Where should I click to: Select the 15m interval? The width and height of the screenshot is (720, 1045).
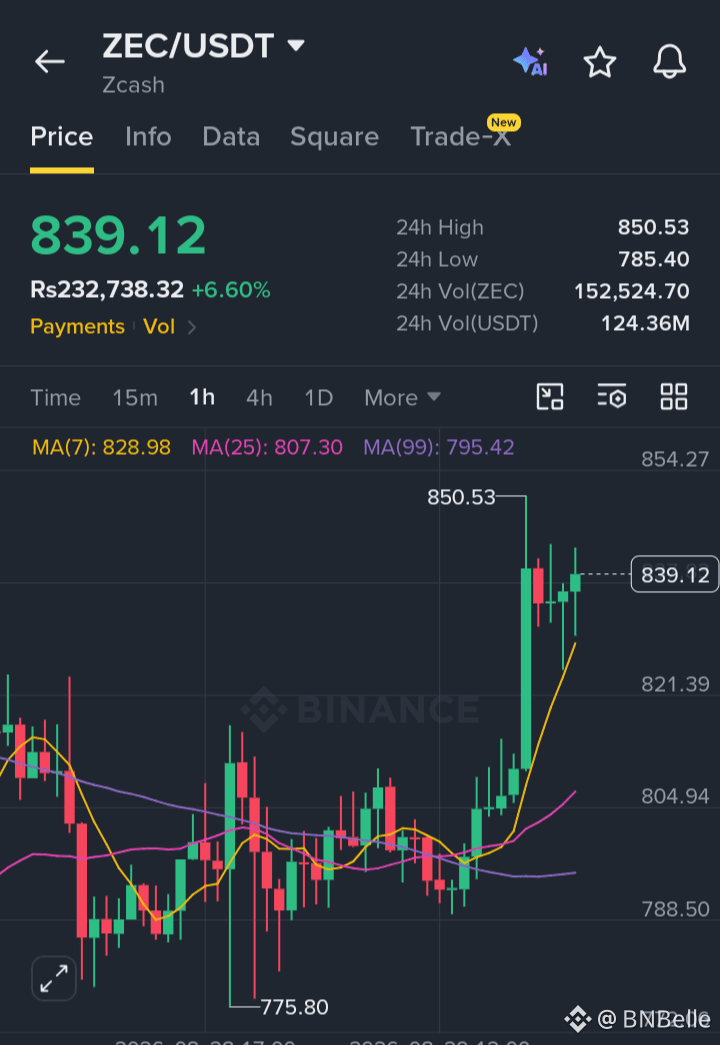[x=135, y=398]
